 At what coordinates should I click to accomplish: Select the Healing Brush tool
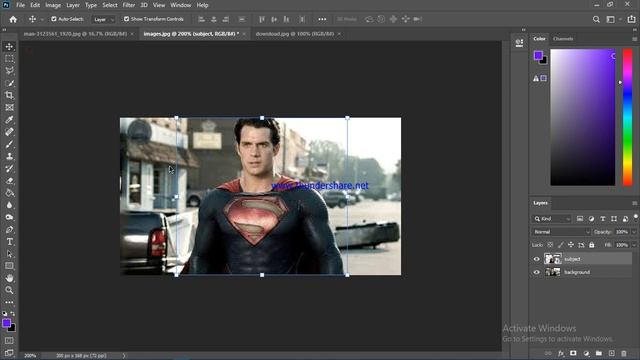tap(9, 132)
